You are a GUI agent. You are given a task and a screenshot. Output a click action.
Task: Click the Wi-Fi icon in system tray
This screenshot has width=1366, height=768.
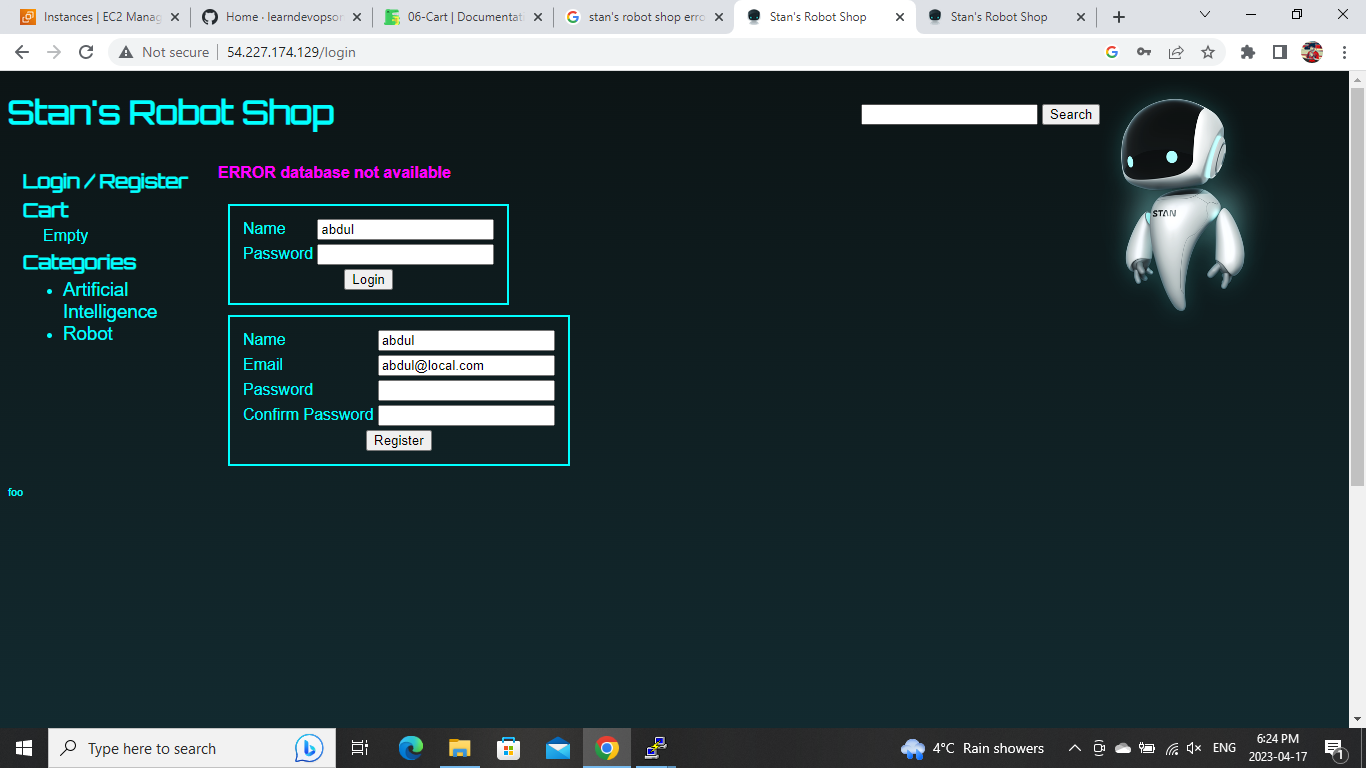pos(1171,747)
